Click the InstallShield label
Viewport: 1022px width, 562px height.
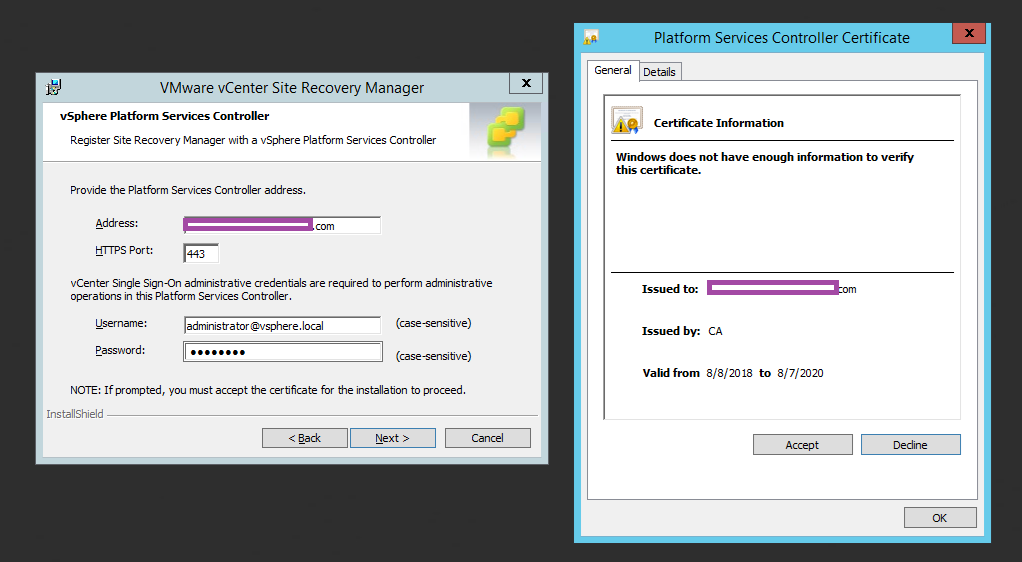tap(75, 414)
